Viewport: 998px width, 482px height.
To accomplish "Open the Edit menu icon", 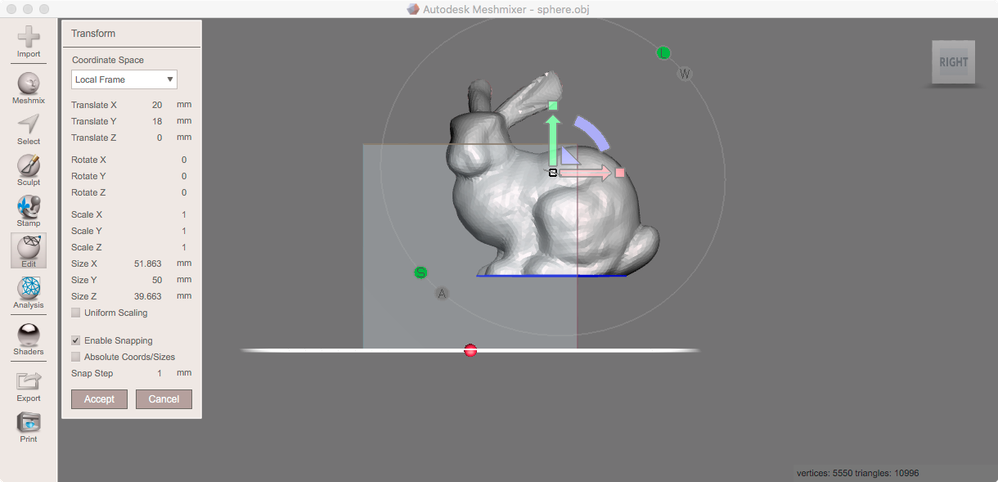I will click(29, 251).
